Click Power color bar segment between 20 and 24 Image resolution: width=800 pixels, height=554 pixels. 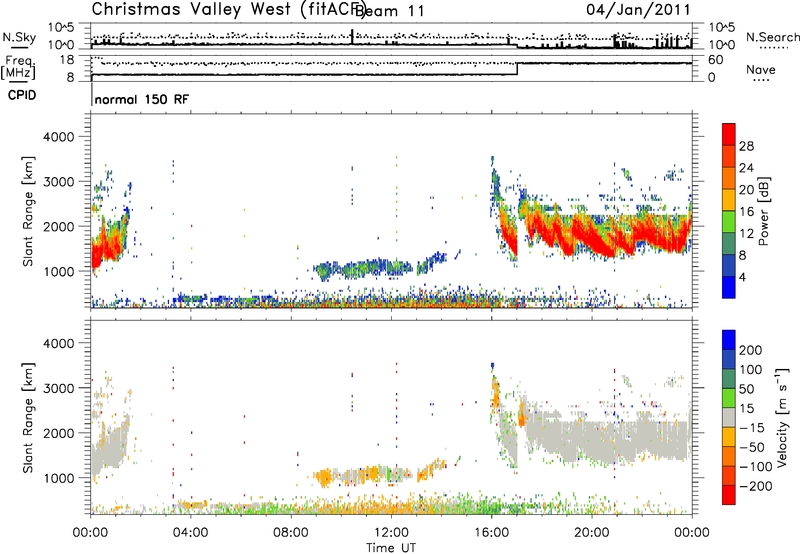click(x=729, y=179)
